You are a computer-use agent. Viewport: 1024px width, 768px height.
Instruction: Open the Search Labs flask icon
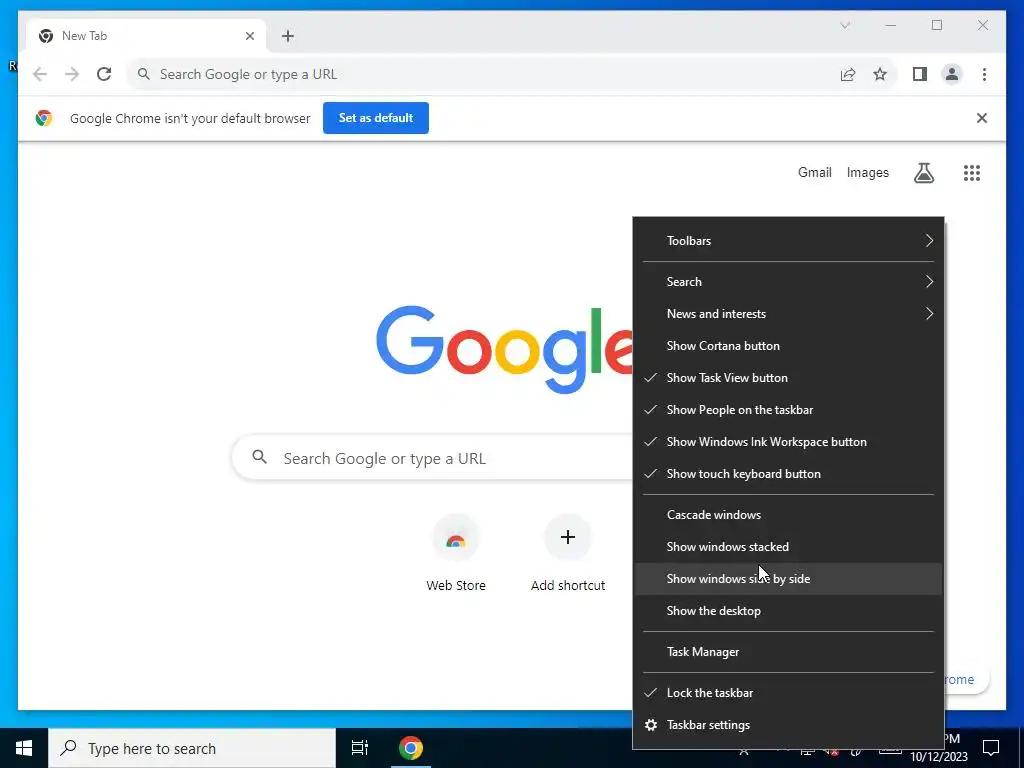click(x=923, y=173)
